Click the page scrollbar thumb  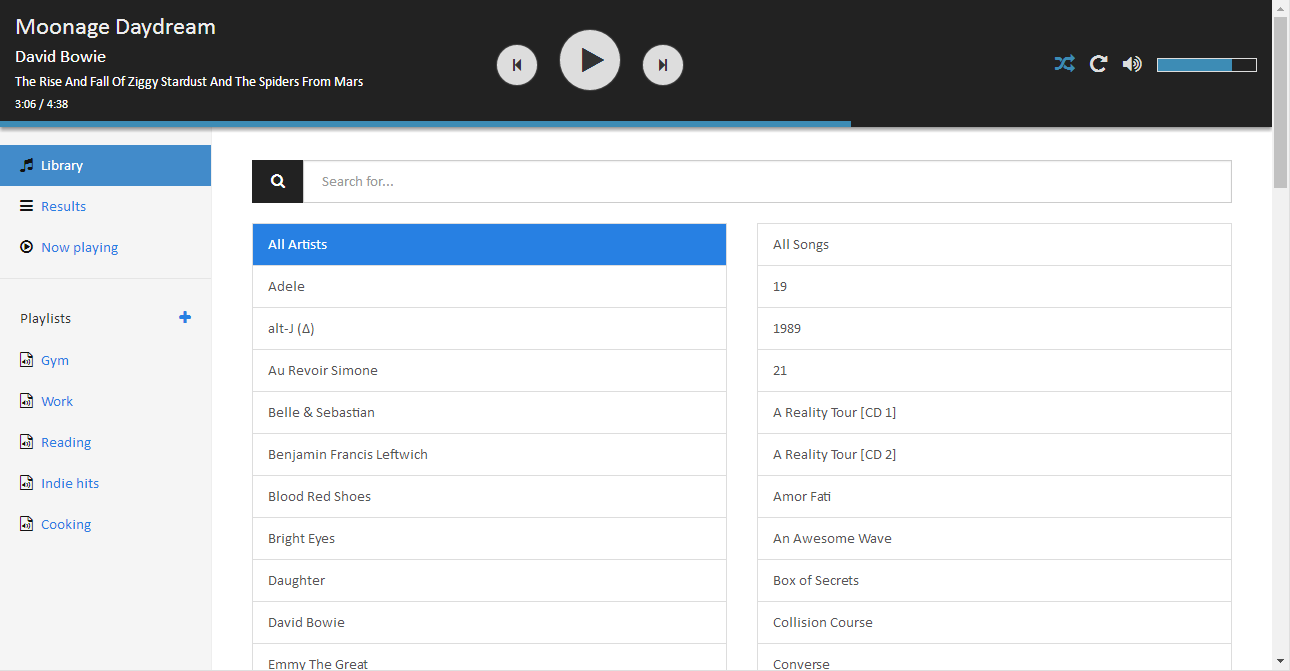tap(1281, 101)
